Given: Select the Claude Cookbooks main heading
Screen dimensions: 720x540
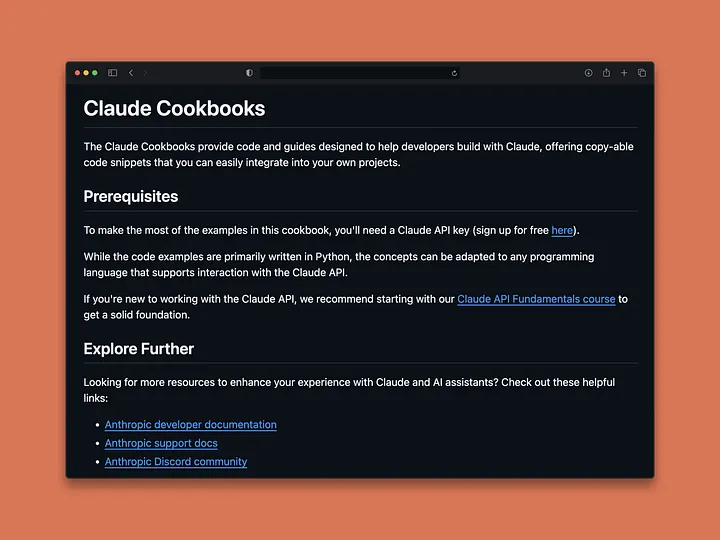Looking at the screenshot, I should tap(174, 109).
